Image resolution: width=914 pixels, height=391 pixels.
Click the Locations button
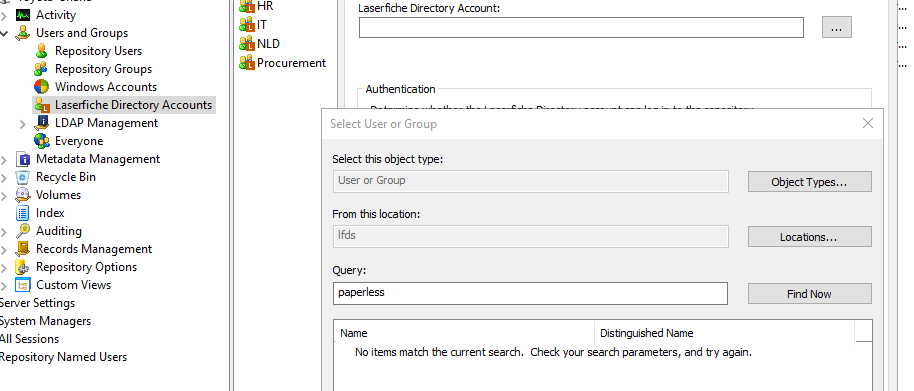point(810,237)
